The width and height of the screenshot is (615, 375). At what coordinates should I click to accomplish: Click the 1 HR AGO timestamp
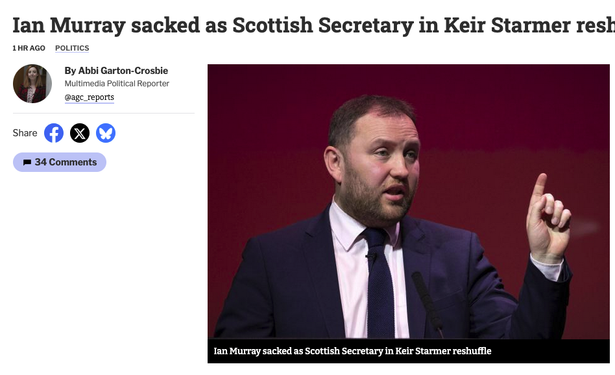point(29,48)
